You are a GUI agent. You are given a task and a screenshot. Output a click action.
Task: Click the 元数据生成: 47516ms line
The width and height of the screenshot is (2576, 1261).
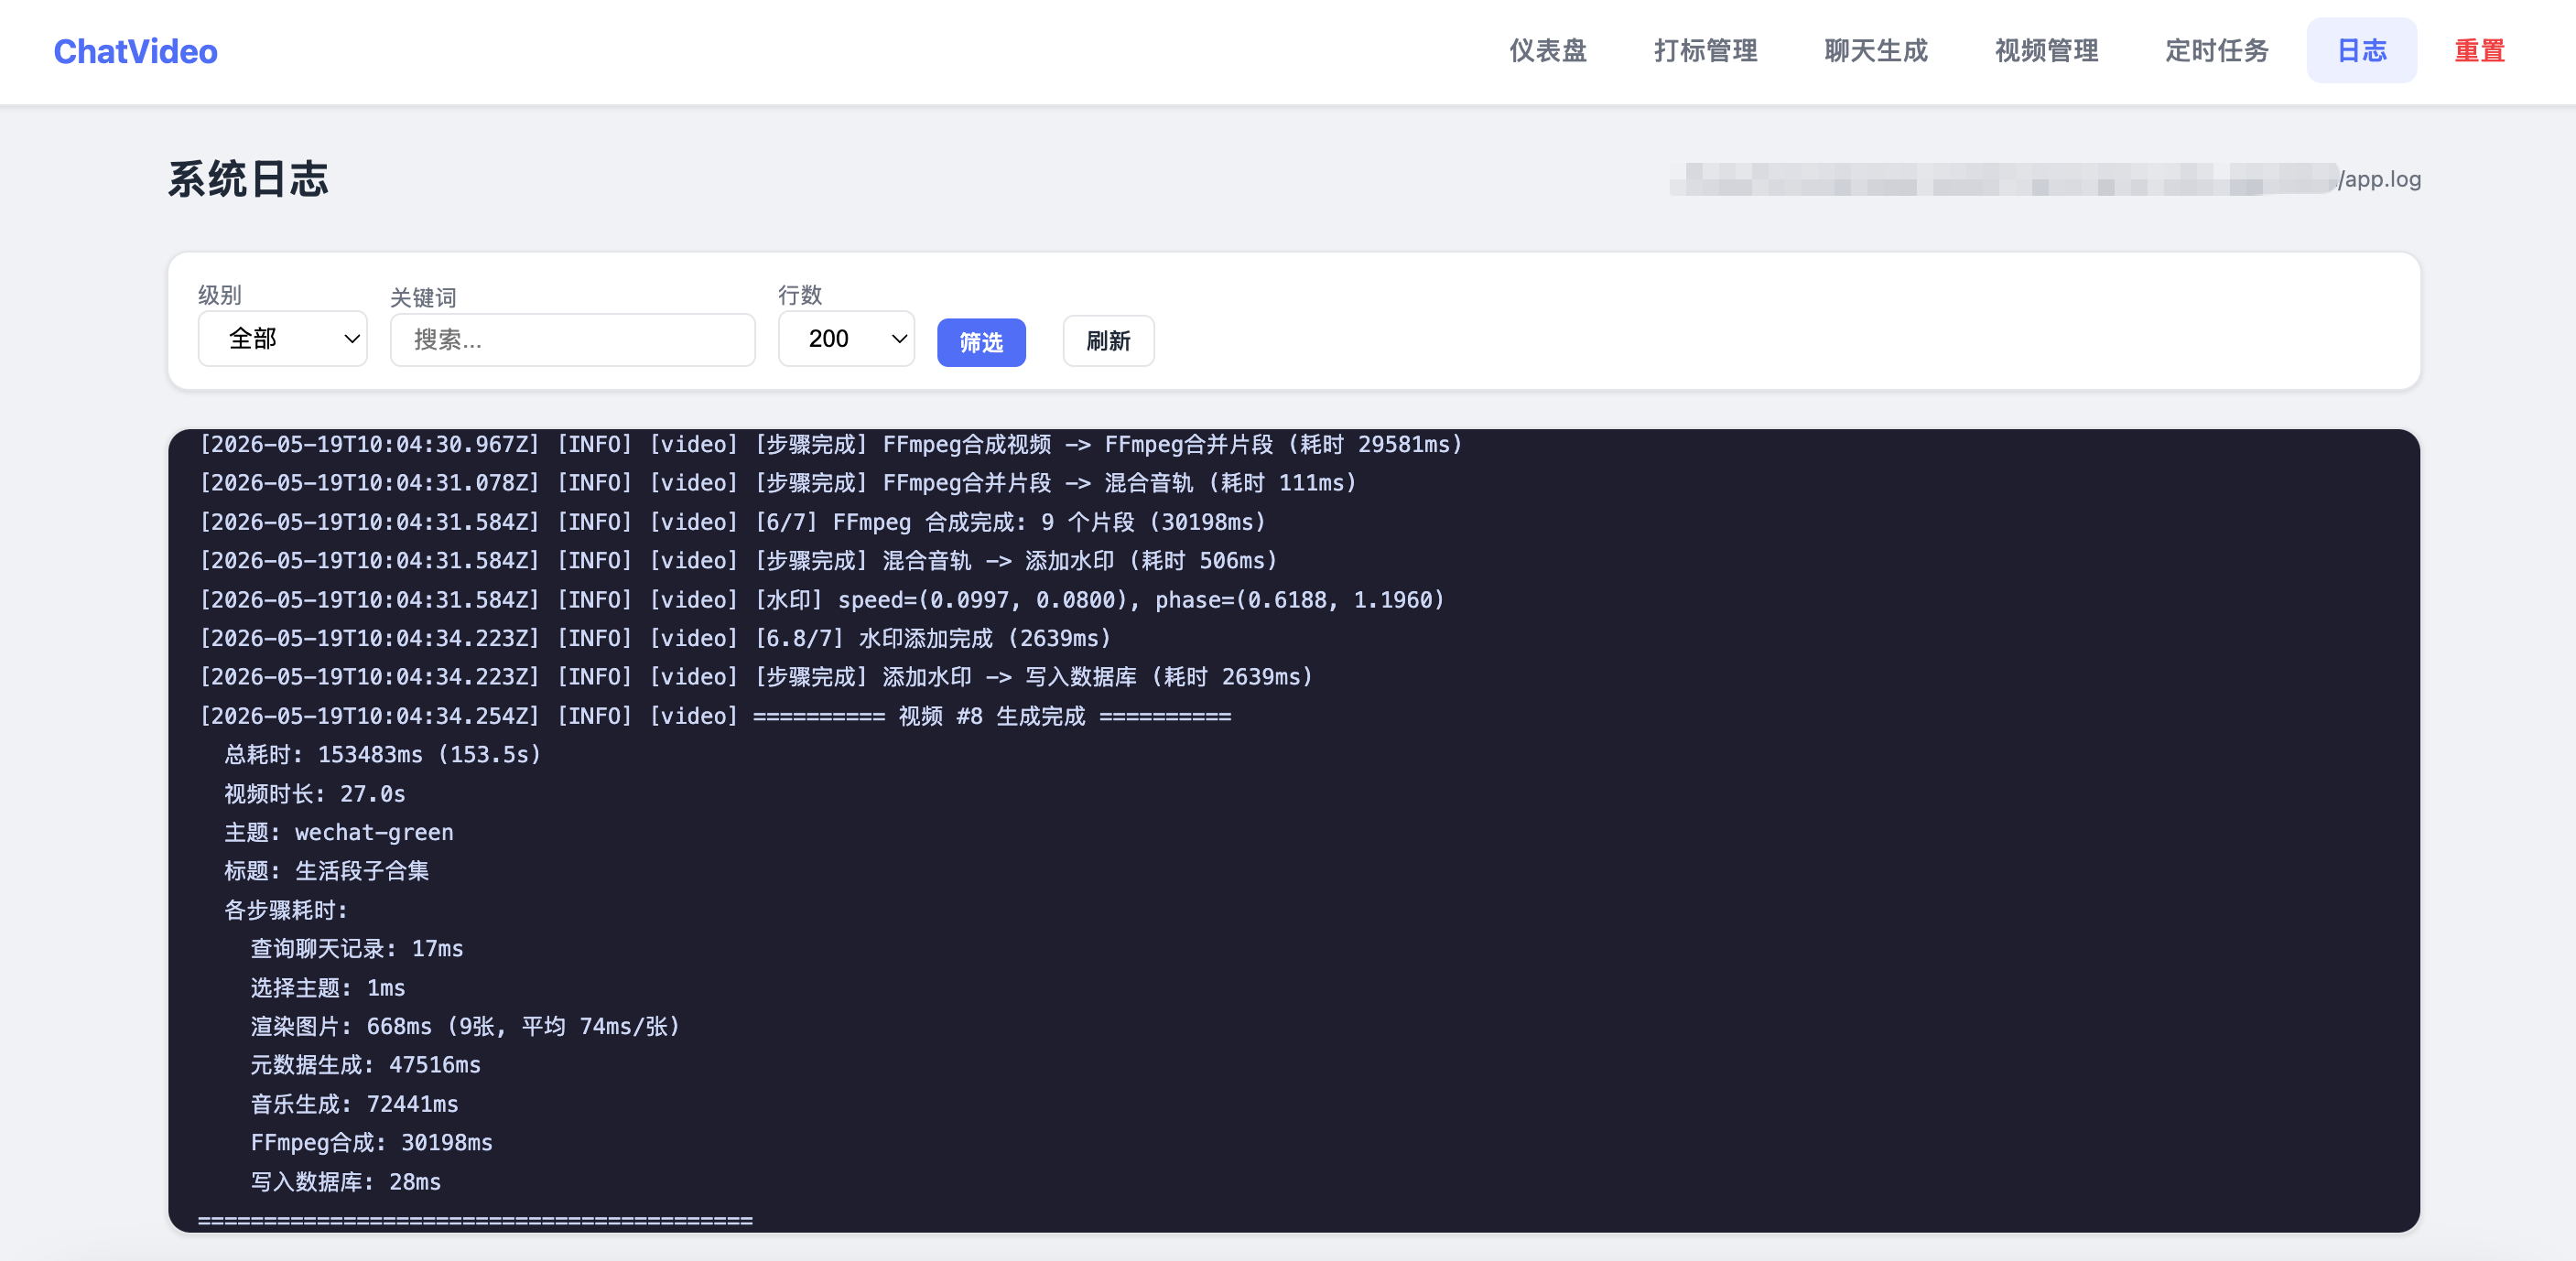[x=366, y=1066]
